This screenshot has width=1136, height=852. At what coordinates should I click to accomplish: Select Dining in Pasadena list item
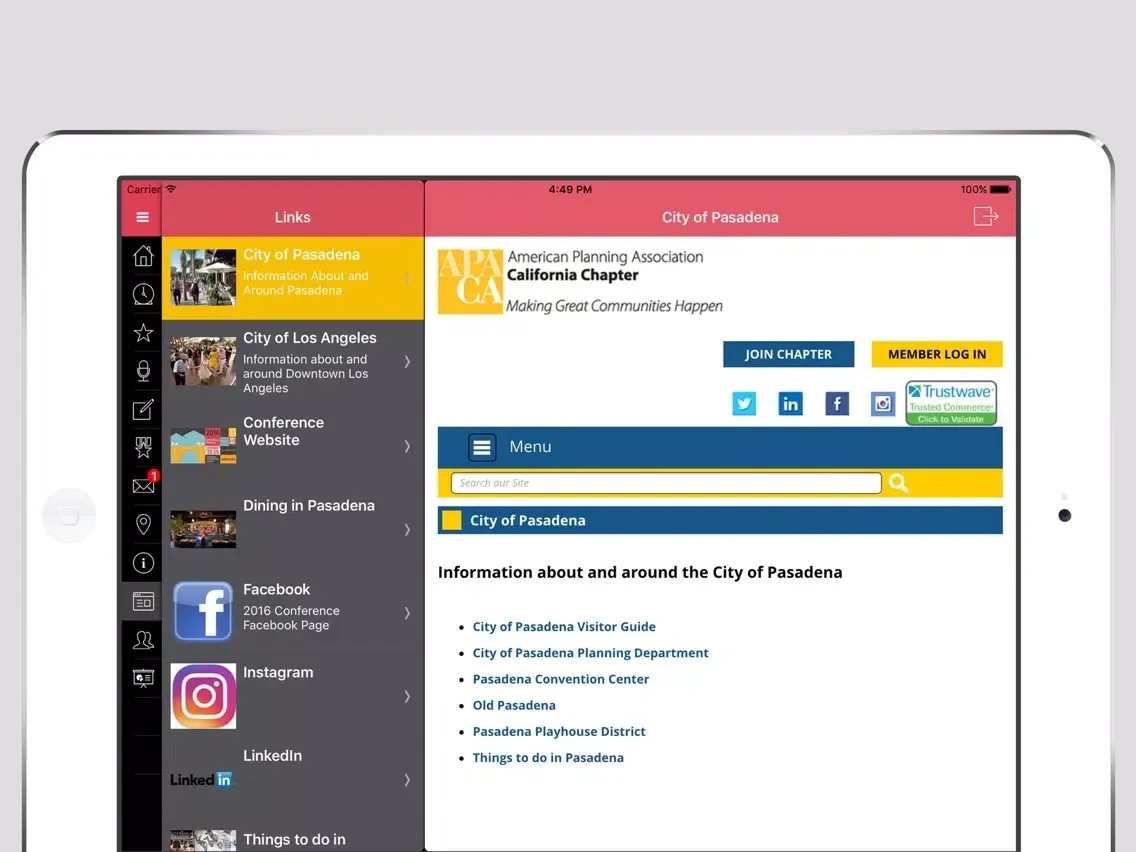point(293,529)
